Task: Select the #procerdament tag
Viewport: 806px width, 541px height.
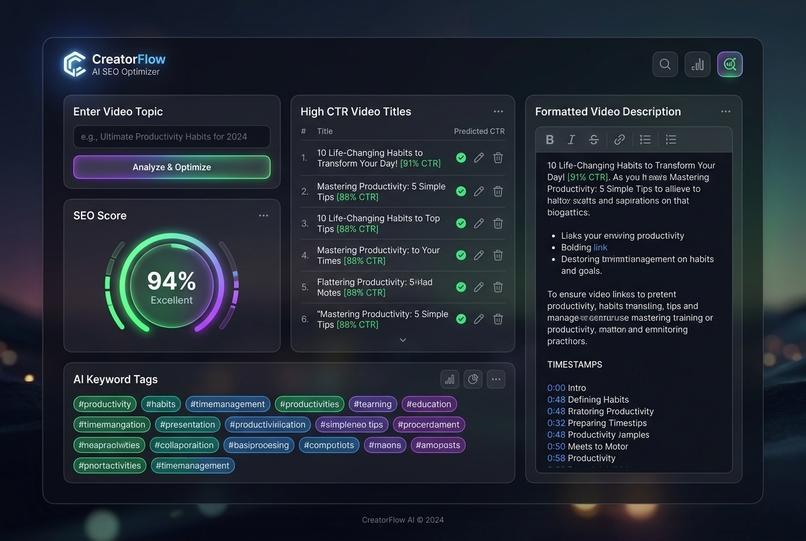Action: (x=429, y=425)
